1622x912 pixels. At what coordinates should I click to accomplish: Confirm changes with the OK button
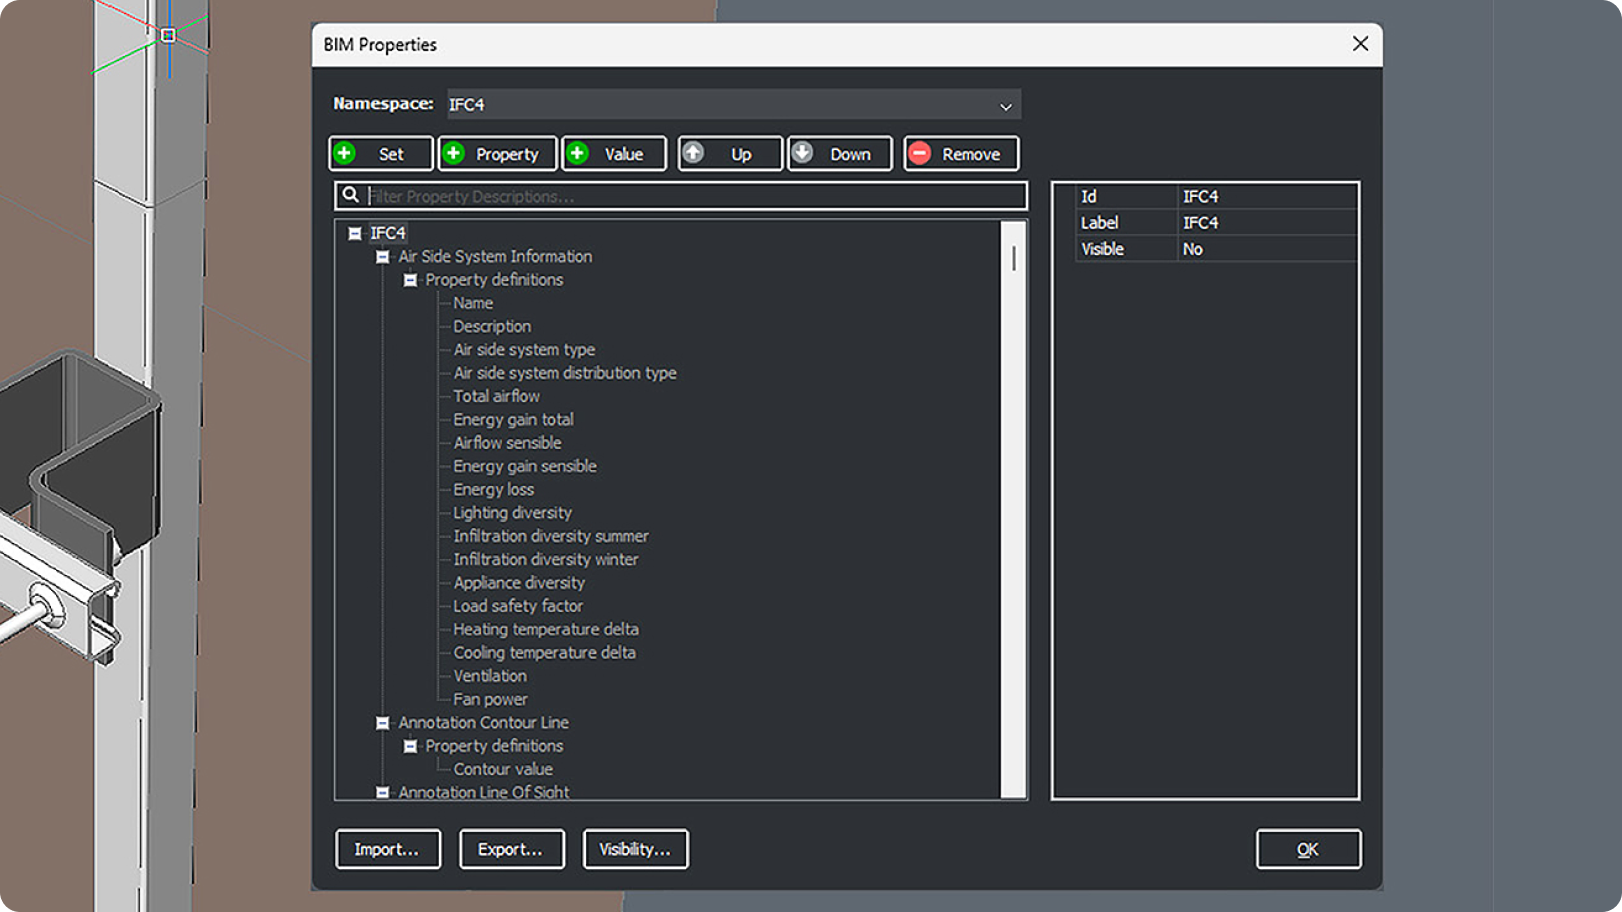click(1308, 849)
